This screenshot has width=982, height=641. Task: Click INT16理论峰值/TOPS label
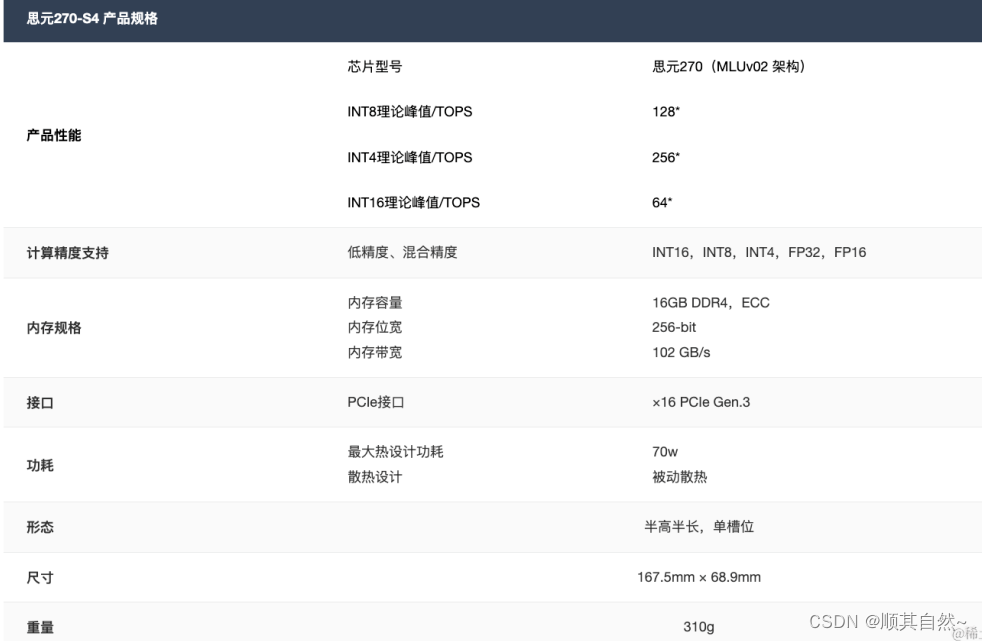(413, 202)
